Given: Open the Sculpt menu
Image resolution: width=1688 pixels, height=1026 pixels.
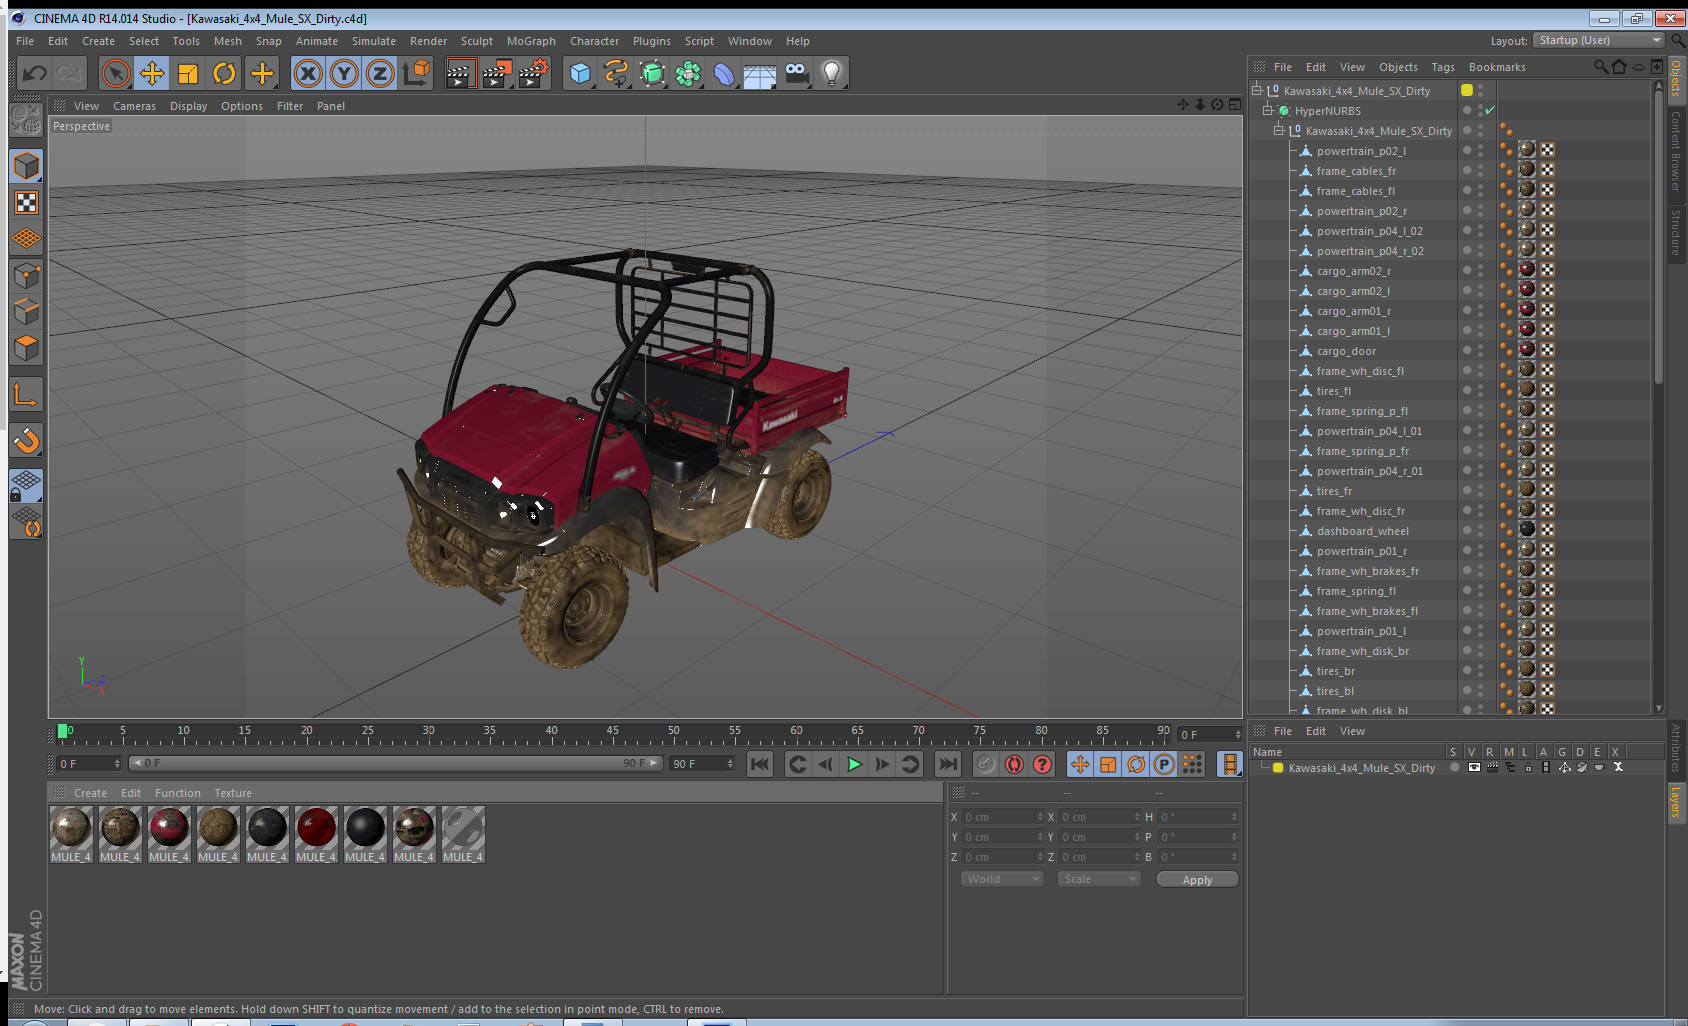Looking at the screenshot, I should (477, 41).
